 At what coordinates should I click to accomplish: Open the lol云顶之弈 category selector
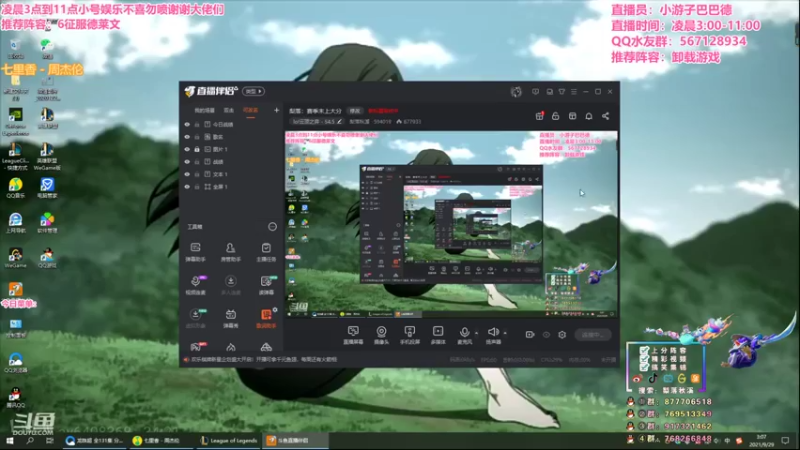[317, 121]
